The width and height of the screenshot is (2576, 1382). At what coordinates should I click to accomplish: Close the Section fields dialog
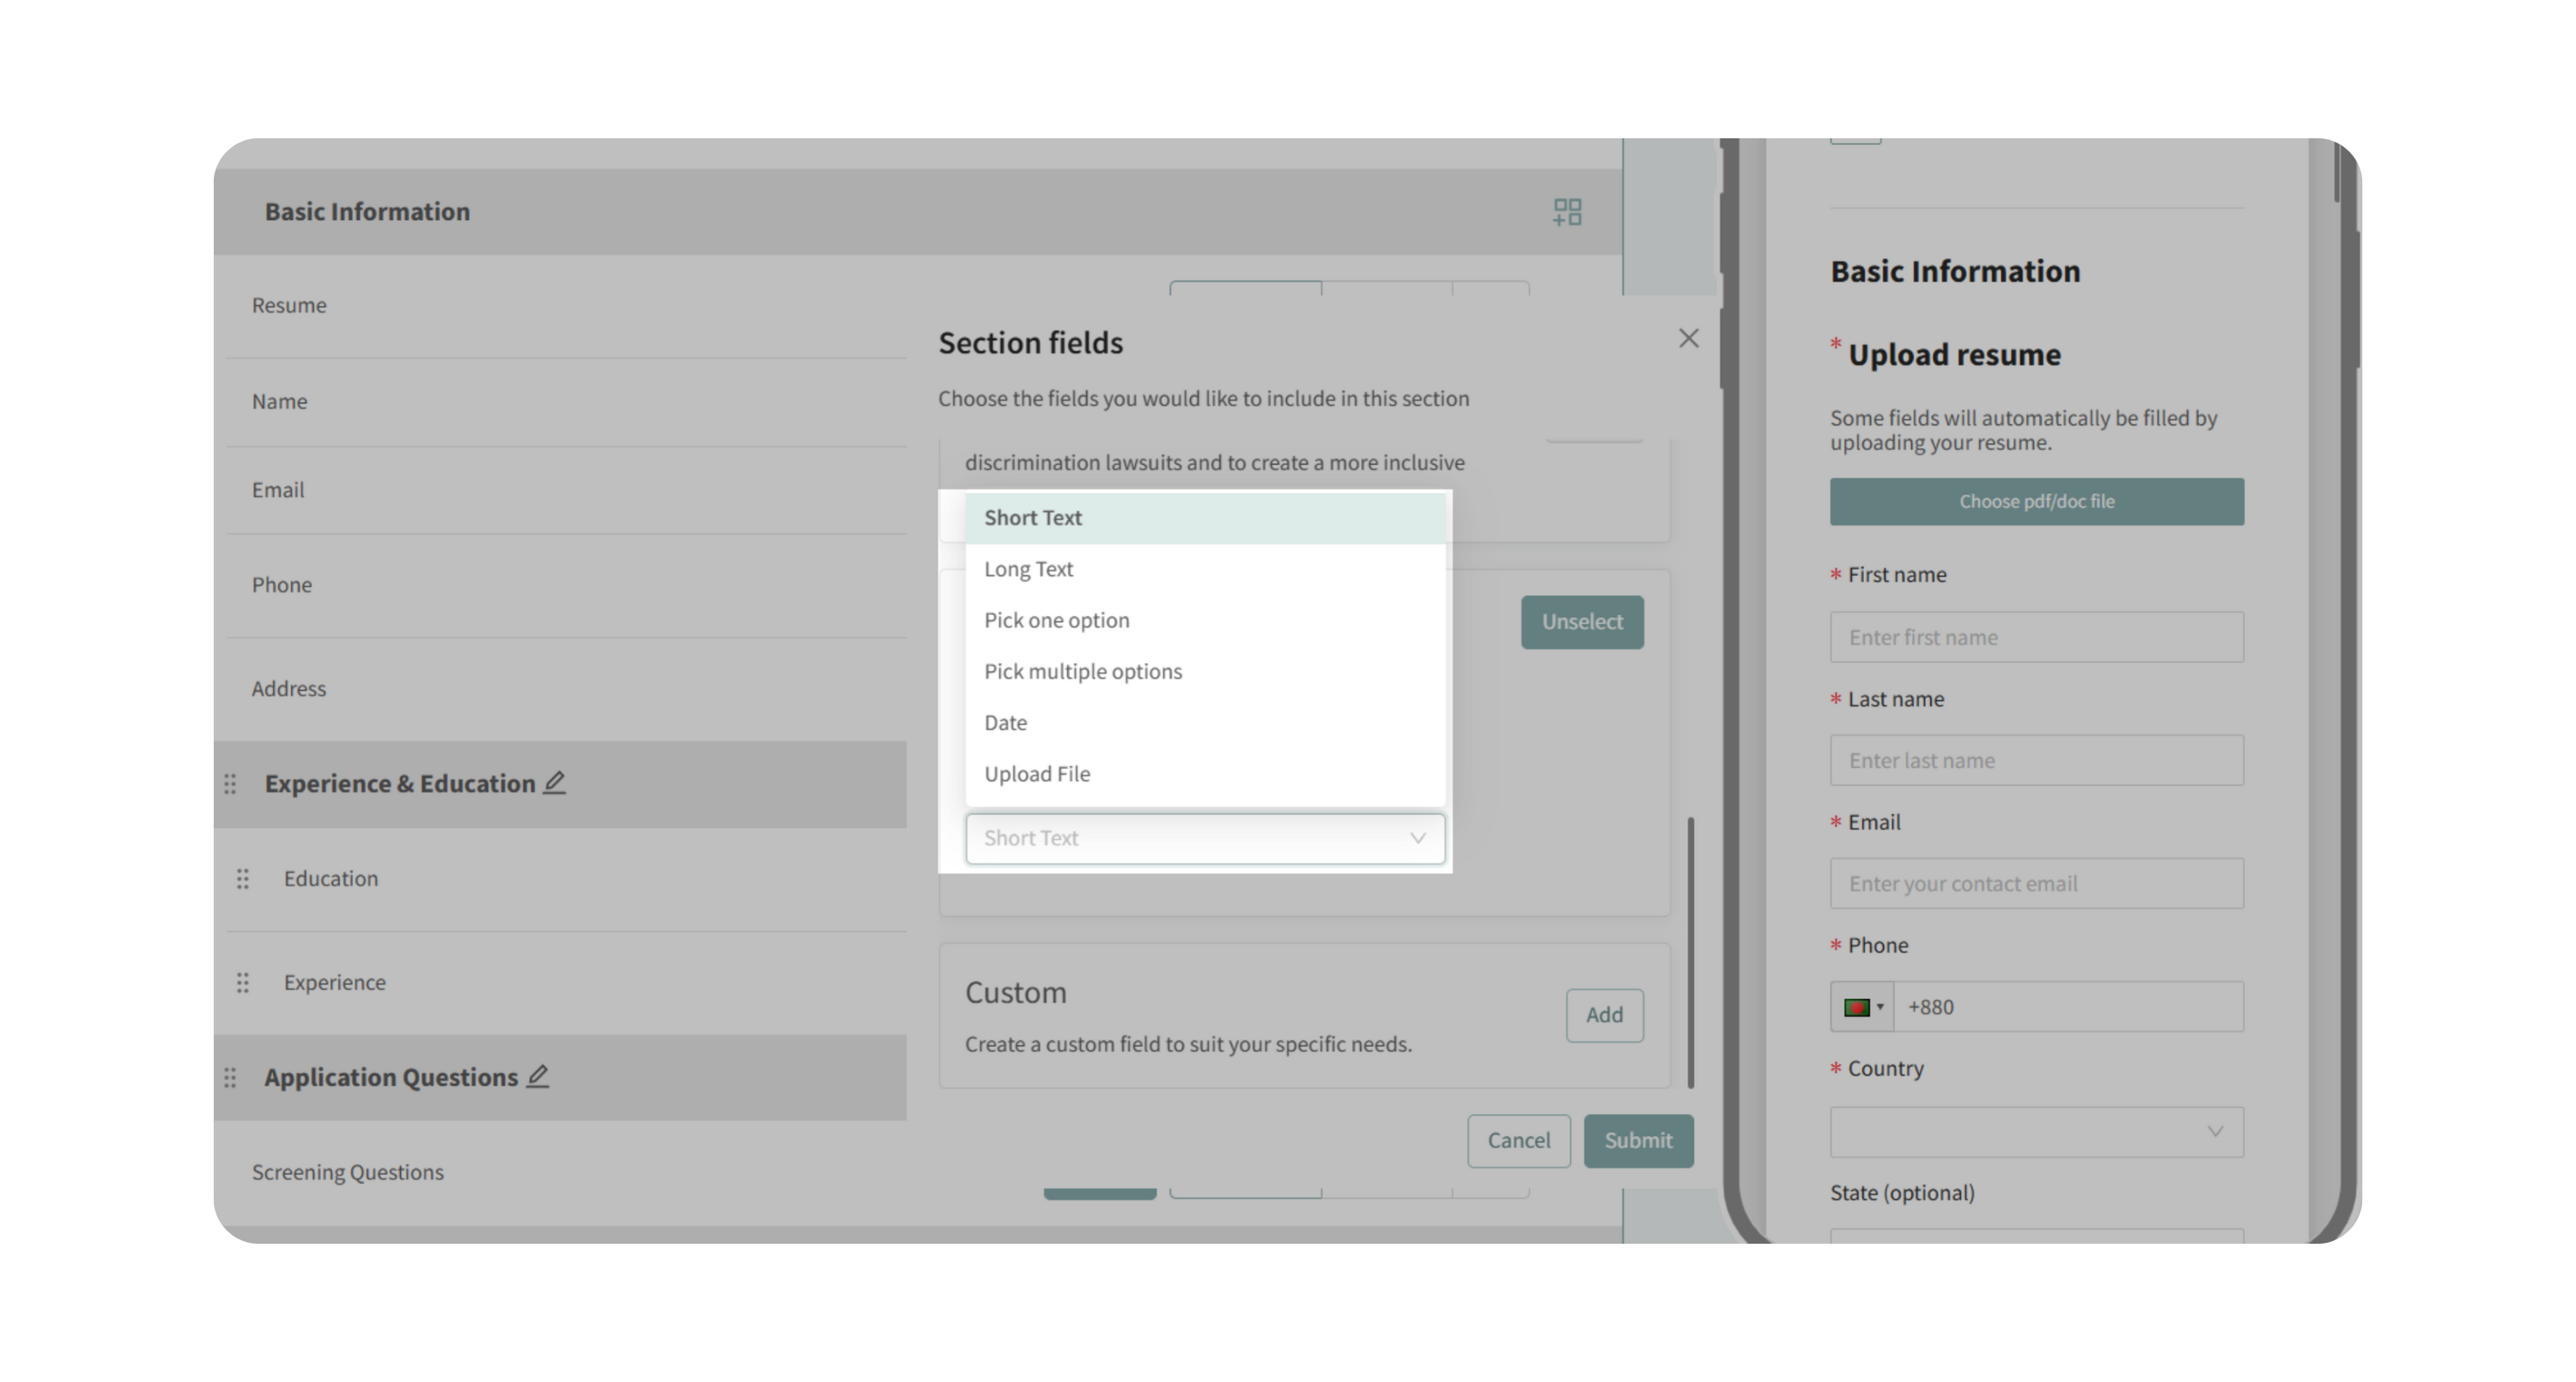[x=1688, y=339]
